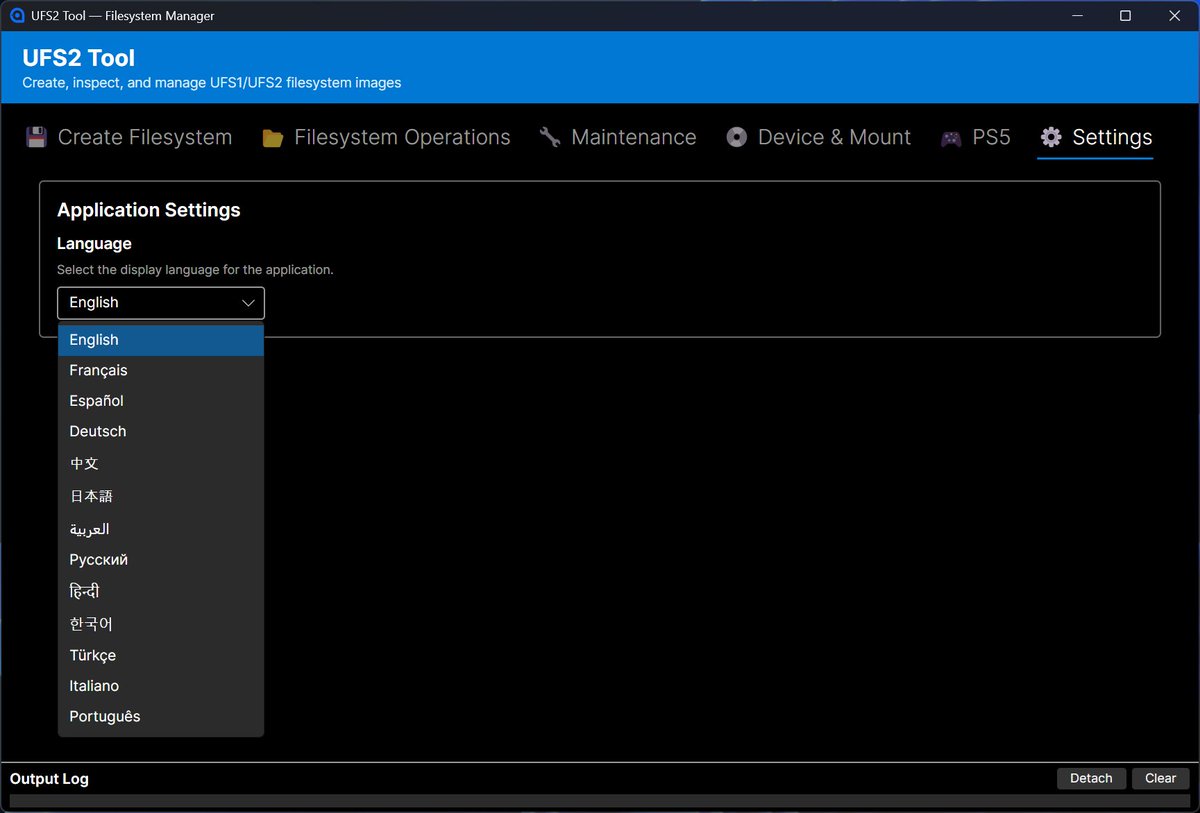Choose English from the language list
Viewport: 1200px width, 813px height.
[x=161, y=340]
